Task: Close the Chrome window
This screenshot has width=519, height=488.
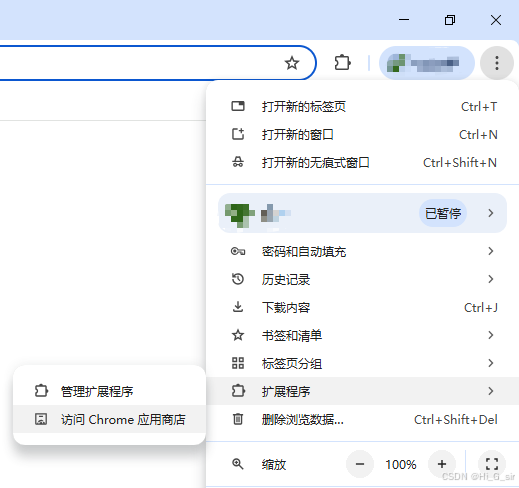Action: coord(496,20)
